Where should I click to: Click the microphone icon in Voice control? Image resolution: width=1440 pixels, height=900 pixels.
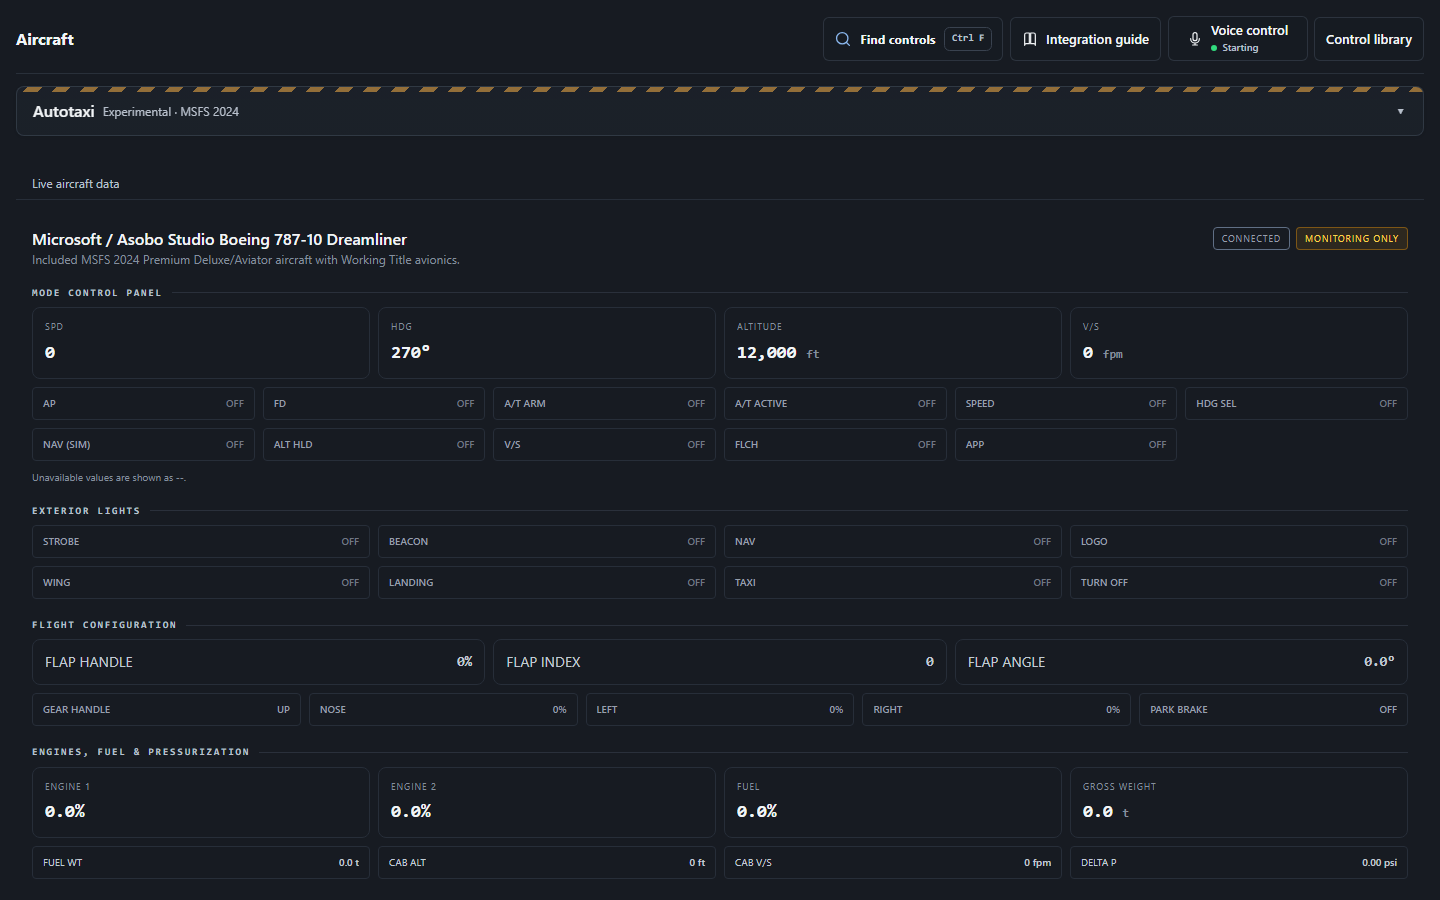pyautogui.click(x=1194, y=39)
